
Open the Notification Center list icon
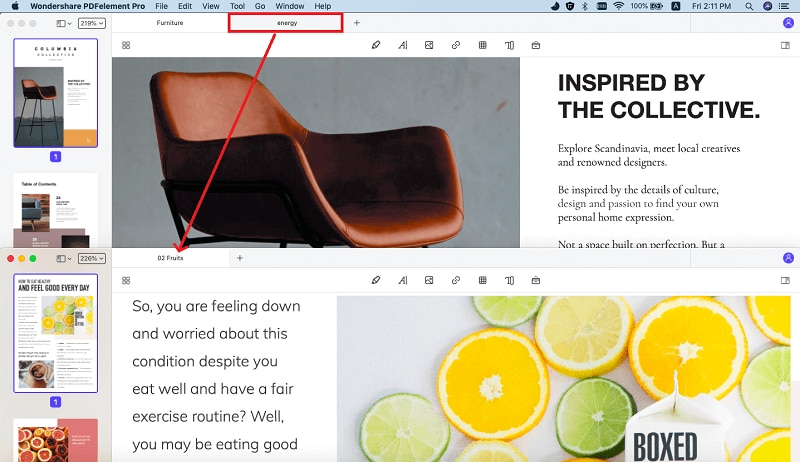[784, 6]
